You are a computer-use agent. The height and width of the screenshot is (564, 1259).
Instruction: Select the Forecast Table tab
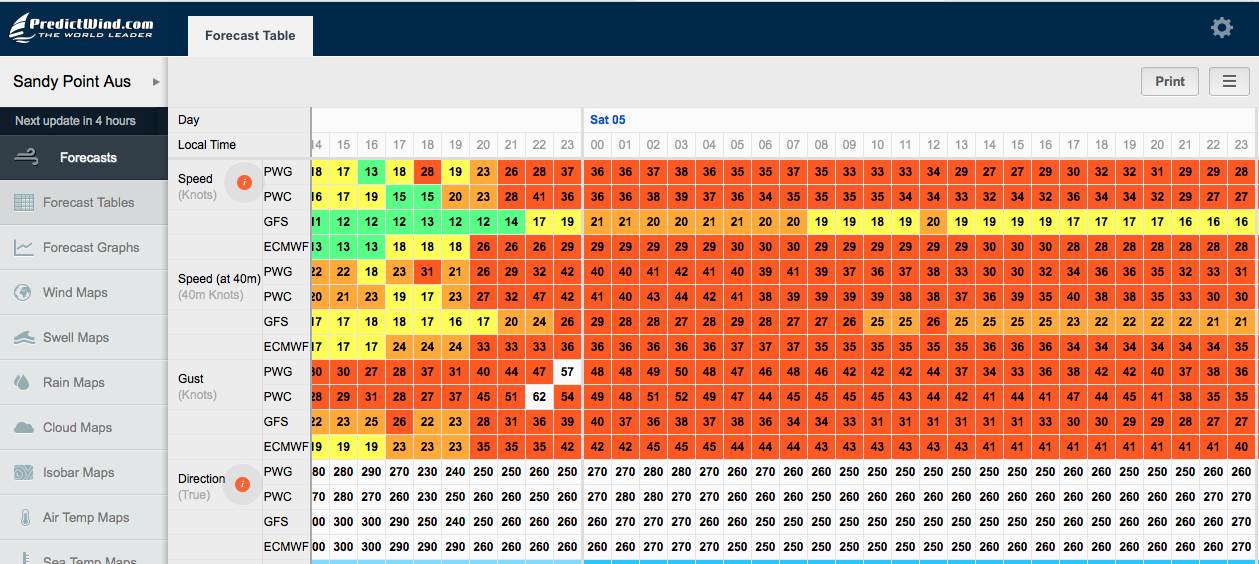[x=250, y=36]
